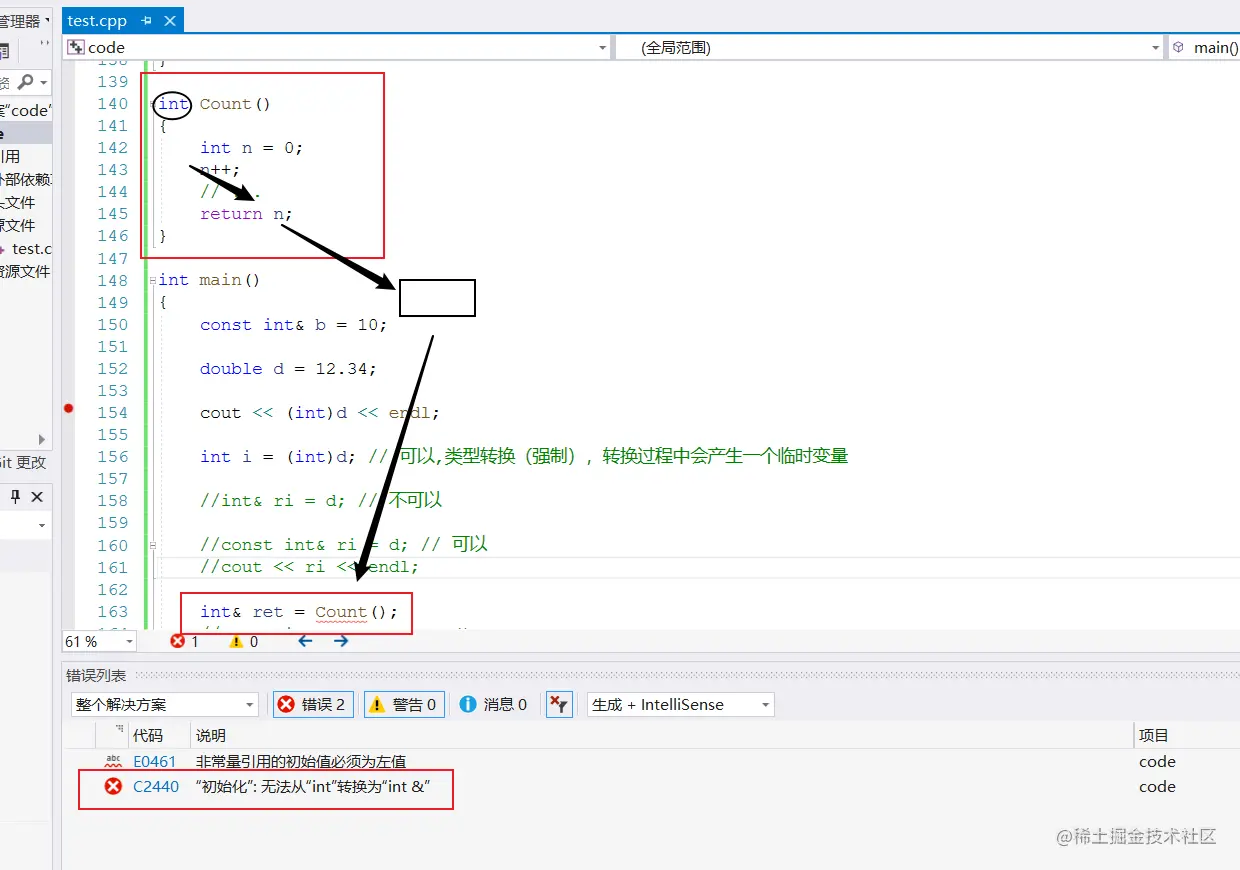The width and height of the screenshot is (1240, 870).
Task: Close the test.cpp tab
Action: click(170, 20)
